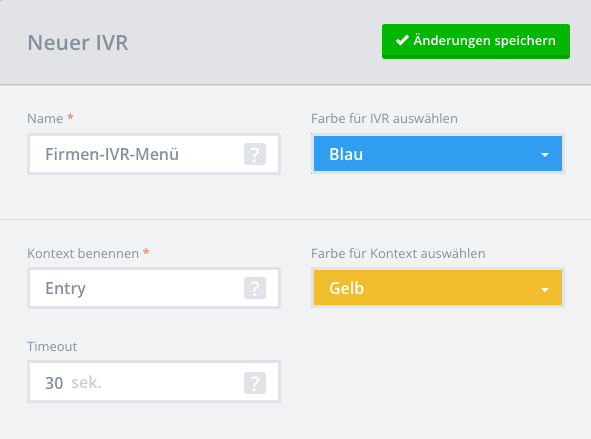Open help icon inside the Entry context field
This screenshot has height=439, width=591.
255,288
